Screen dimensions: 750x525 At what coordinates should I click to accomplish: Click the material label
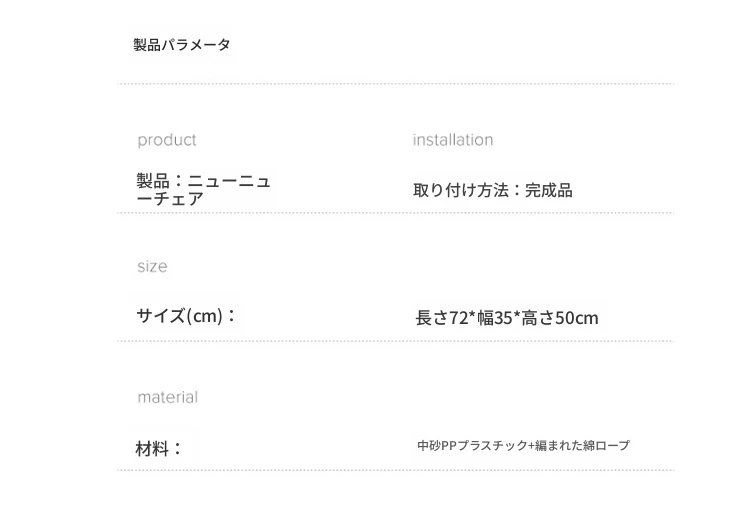pyautogui.click(x=167, y=397)
